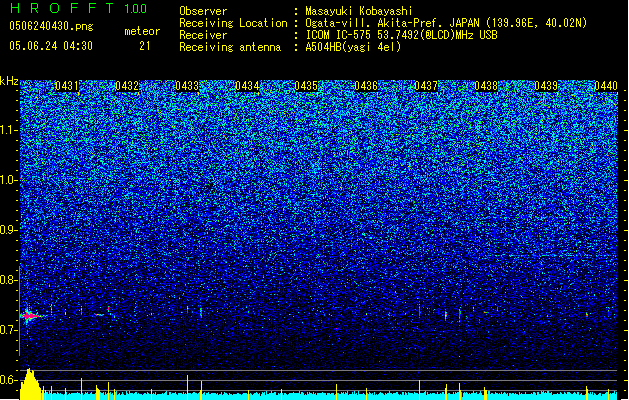
Task: Click the 0440 time marker
Action: (605, 86)
